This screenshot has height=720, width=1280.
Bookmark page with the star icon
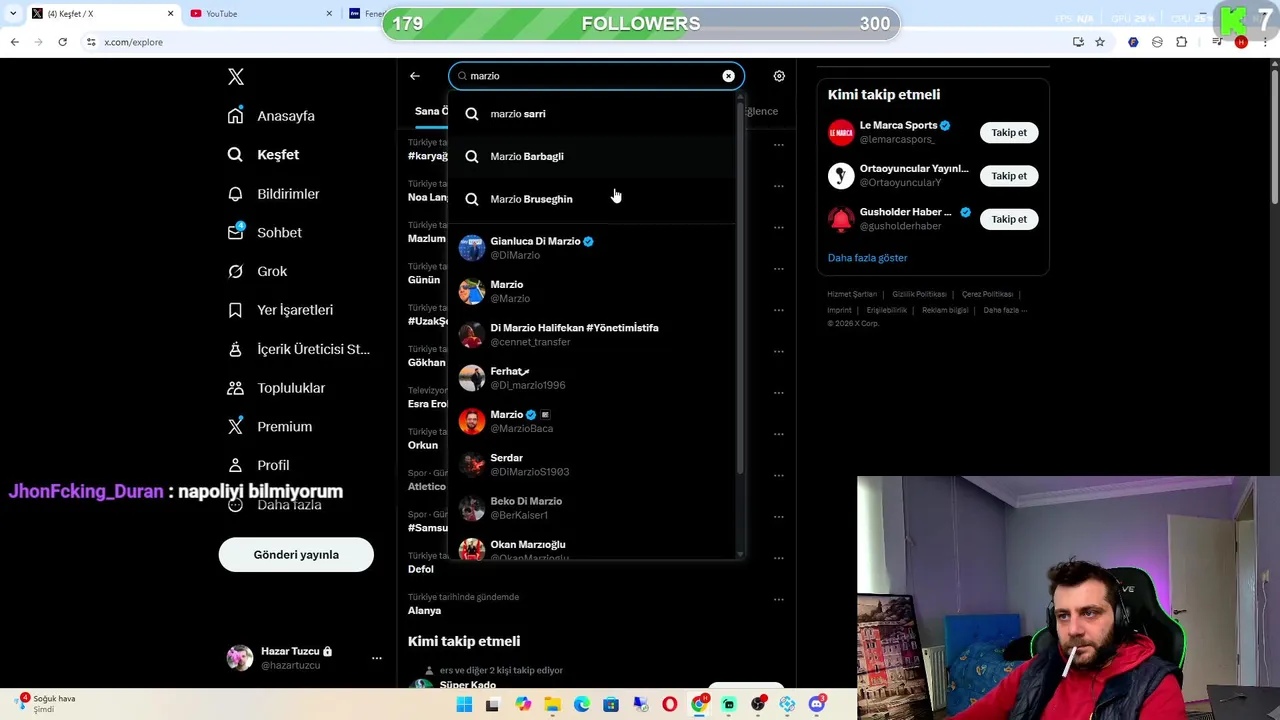pos(1100,42)
